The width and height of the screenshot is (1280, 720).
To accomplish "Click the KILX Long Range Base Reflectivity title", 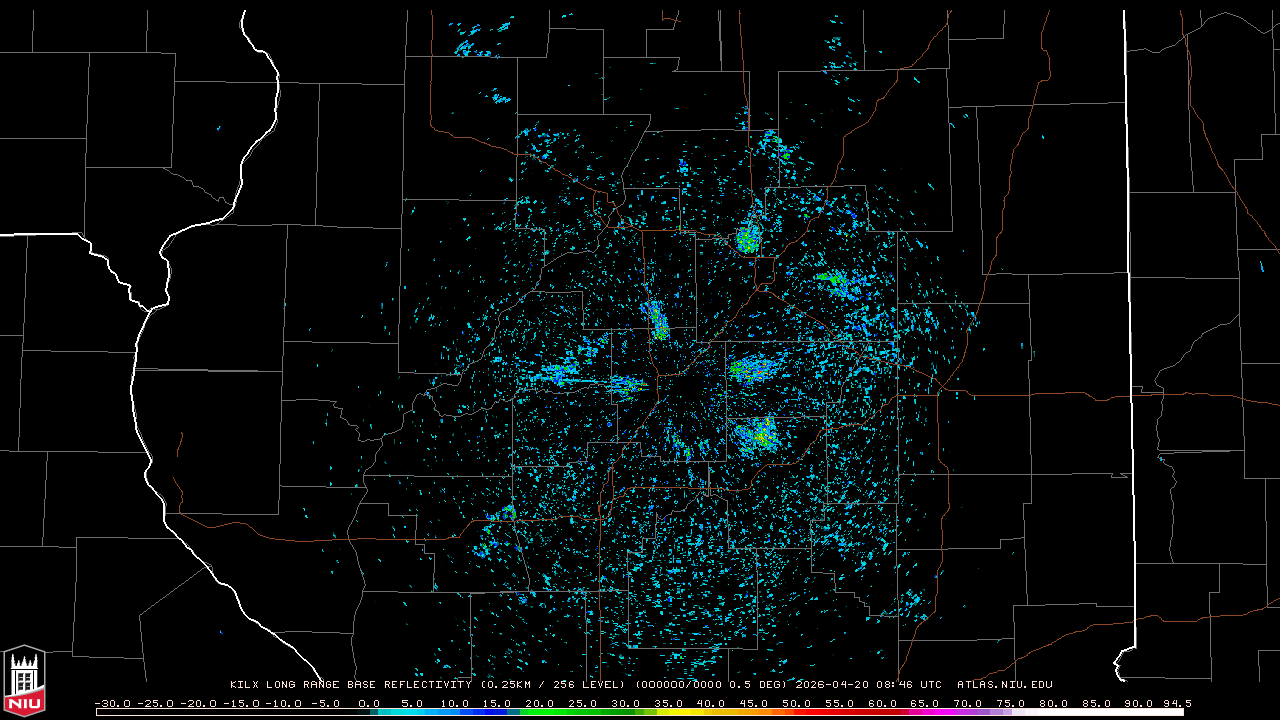I will point(353,685).
